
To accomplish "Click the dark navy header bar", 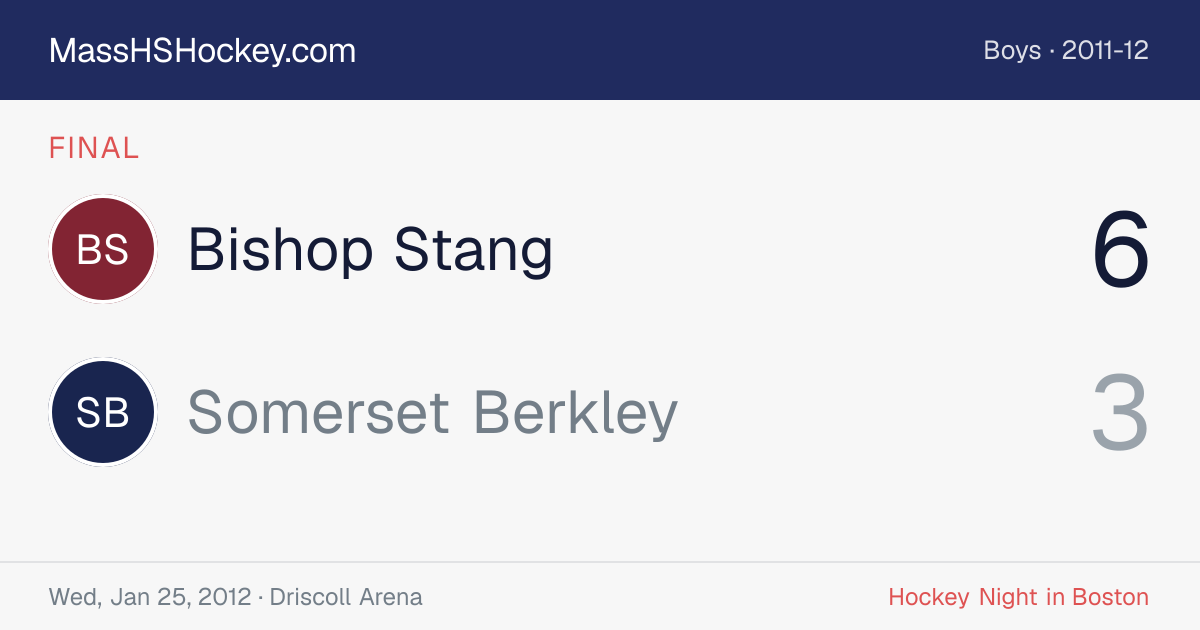I will [600, 50].
